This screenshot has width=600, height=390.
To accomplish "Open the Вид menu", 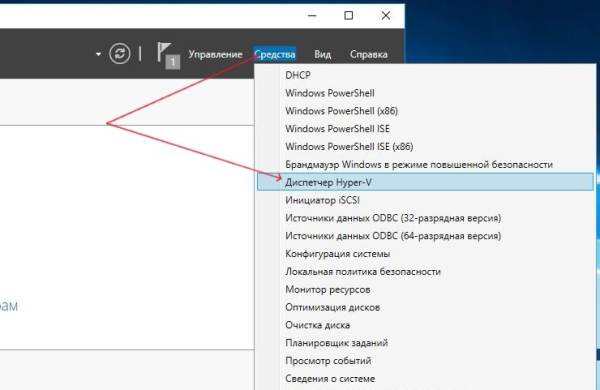I will pos(323,54).
